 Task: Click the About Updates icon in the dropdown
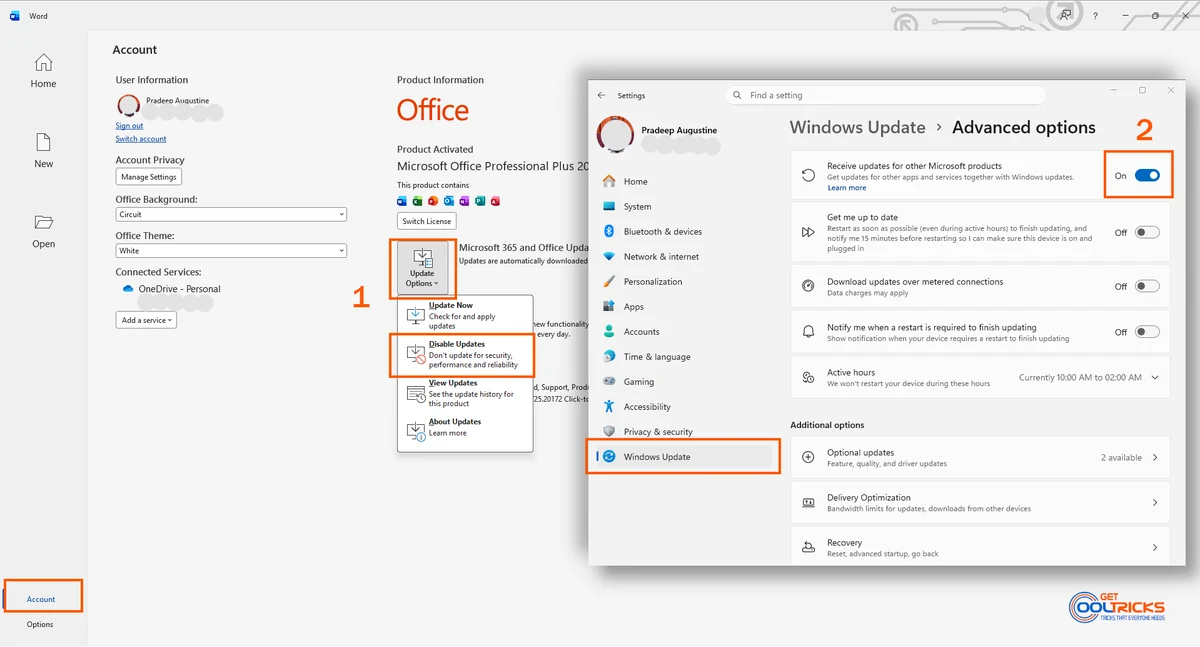(x=415, y=430)
